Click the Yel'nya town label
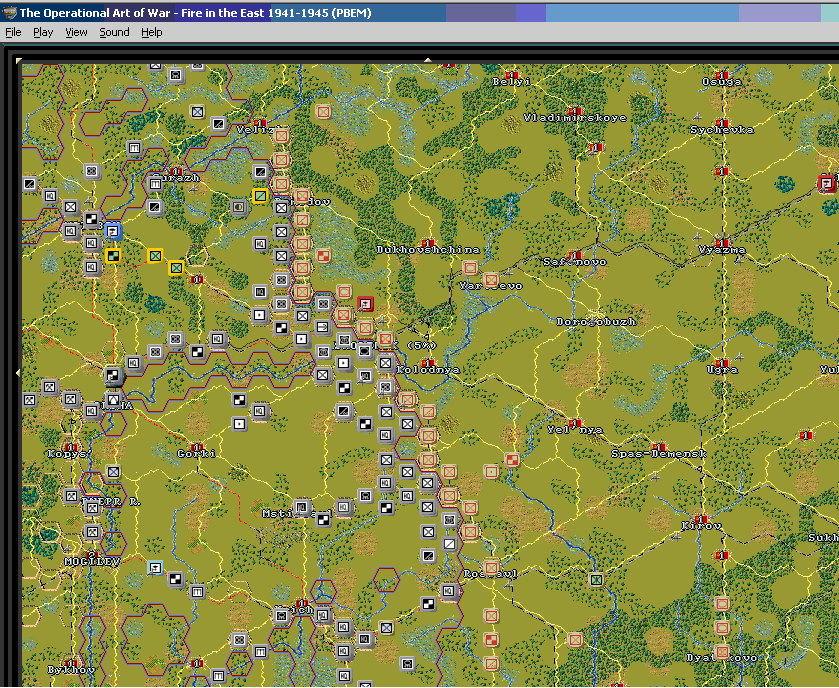 (575, 430)
